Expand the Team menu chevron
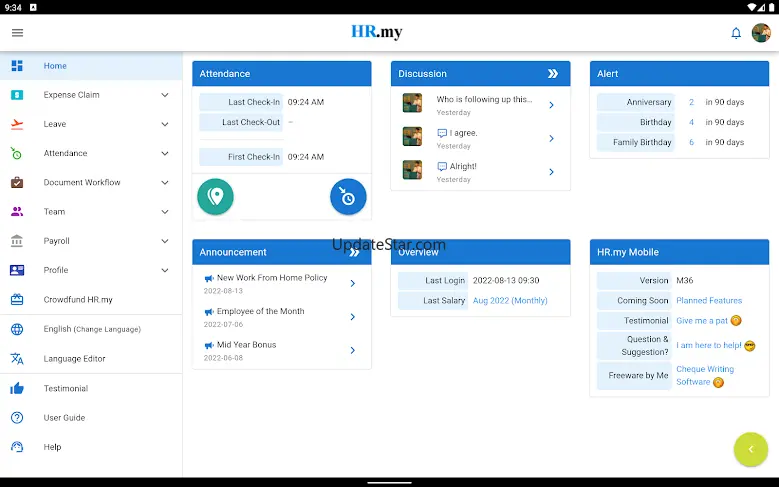Image resolution: width=779 pixels, height=487 pixels. [165, 212]
